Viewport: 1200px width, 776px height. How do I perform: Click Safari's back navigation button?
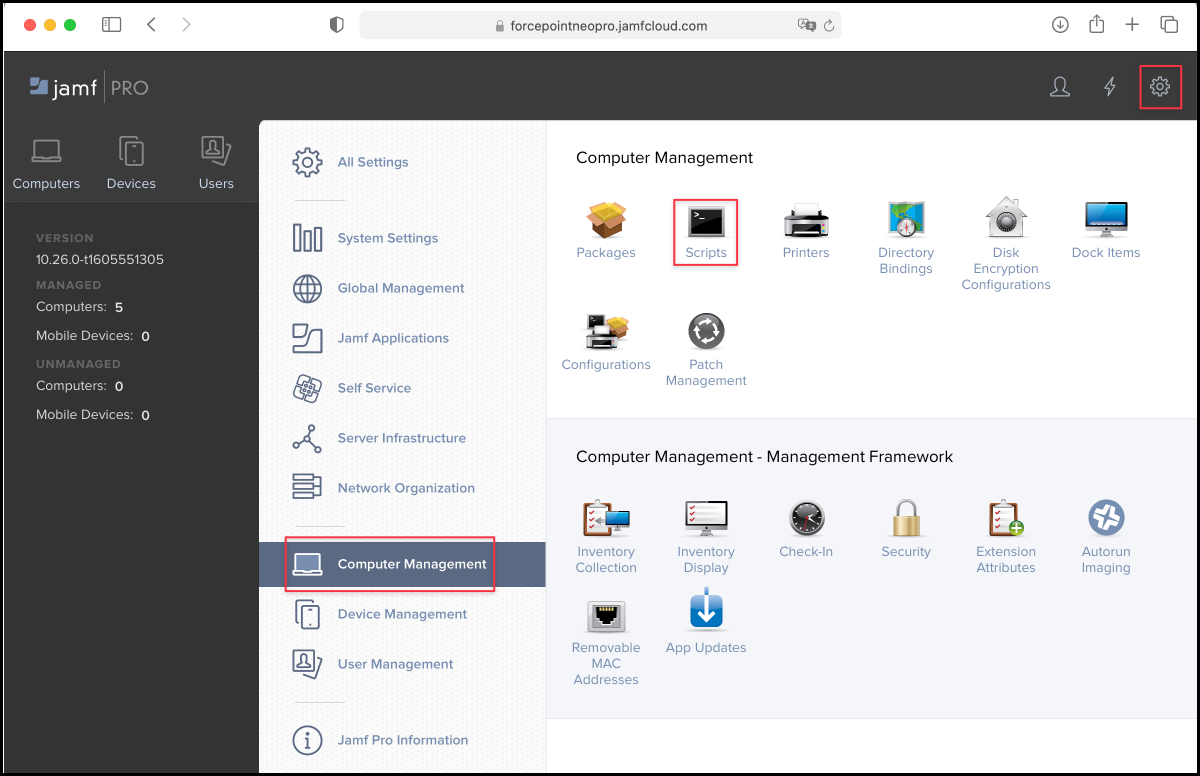tap(151, 25)
